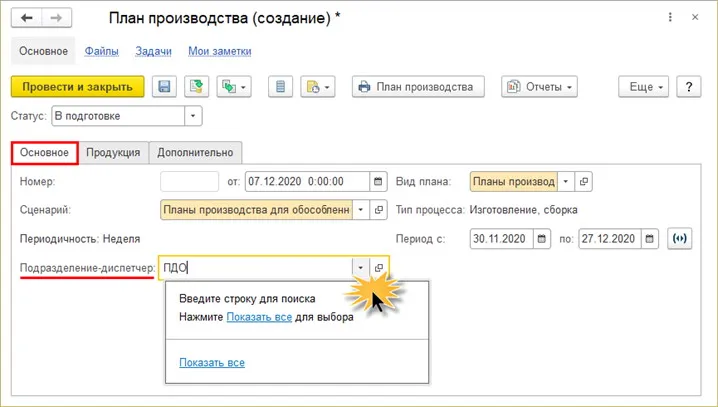Image resolution: width=718 pixels, height=407 pixels.
Task: Open the Отчеты dropdown menu
Action: [x=539, y=87]
